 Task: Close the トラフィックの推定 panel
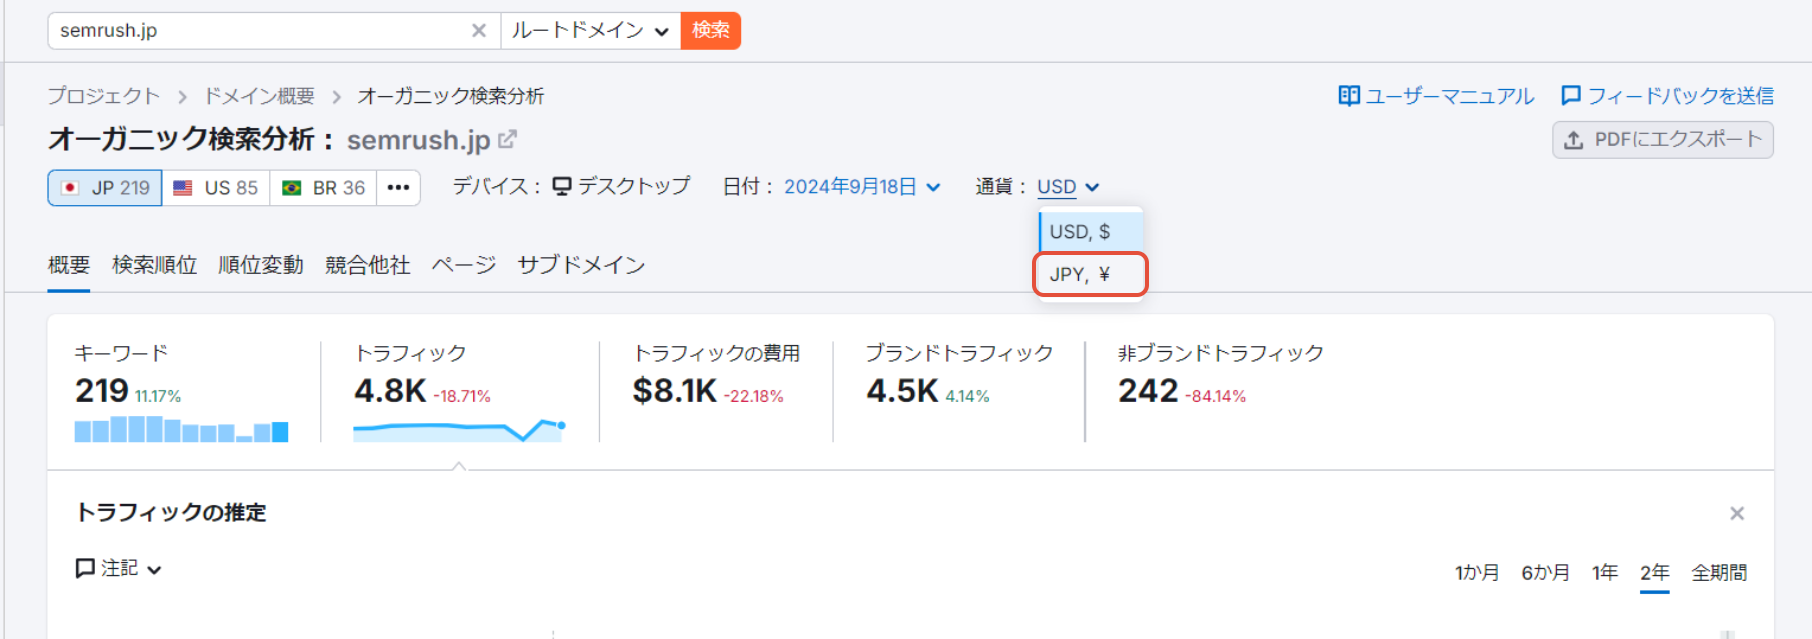tap(1737, 513)
